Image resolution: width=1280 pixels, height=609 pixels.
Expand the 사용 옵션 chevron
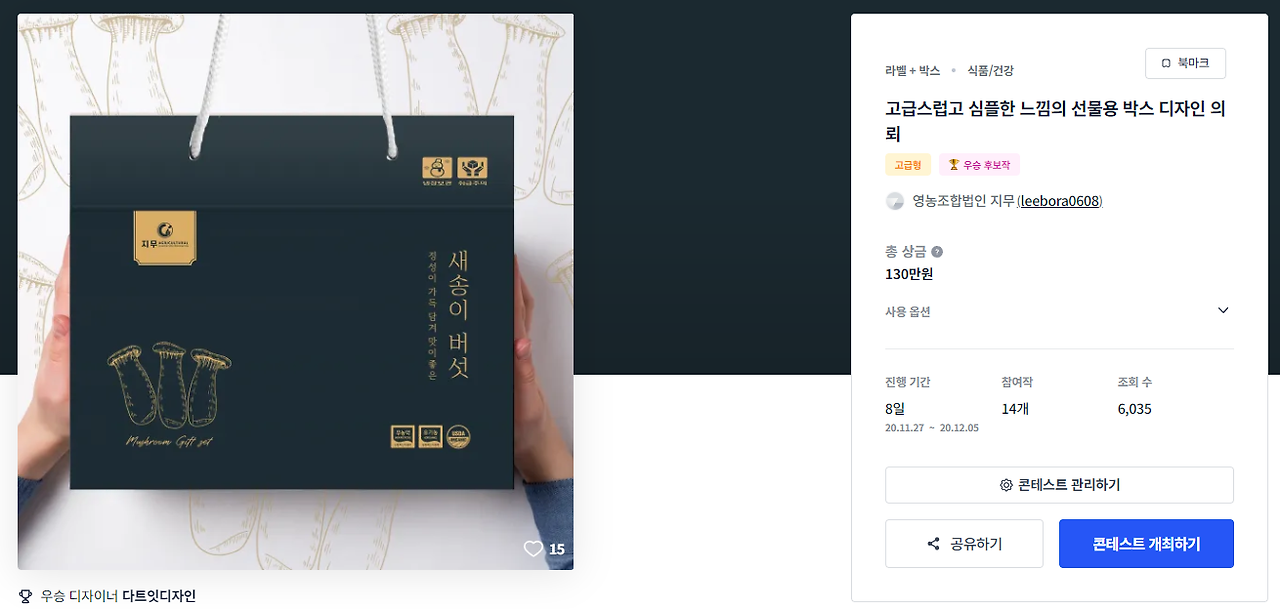click(1223, 311)
